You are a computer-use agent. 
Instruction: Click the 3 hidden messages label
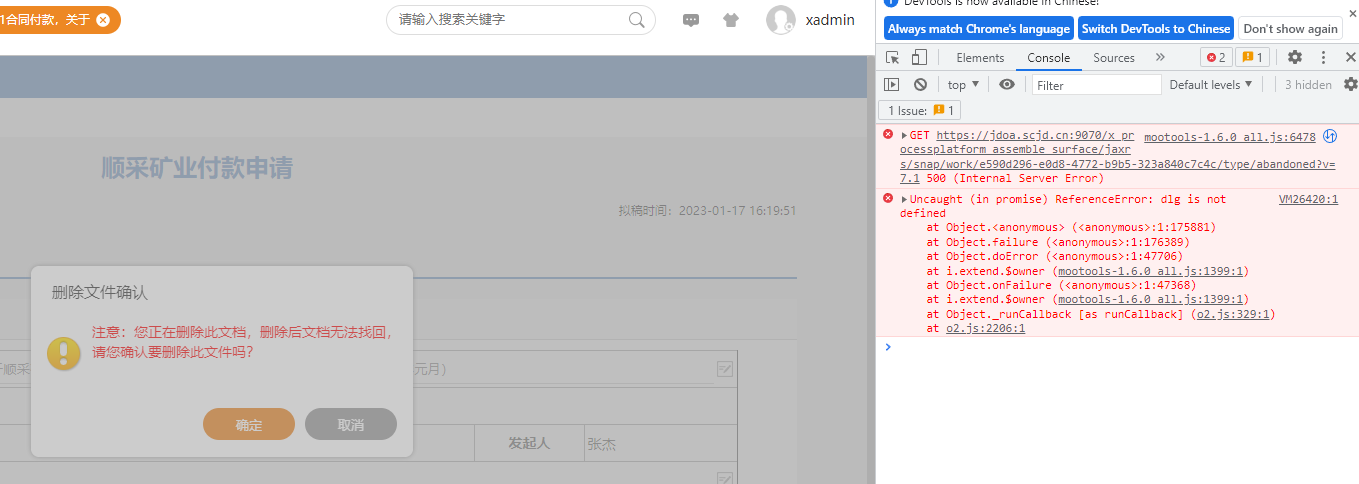point(1308,85)
